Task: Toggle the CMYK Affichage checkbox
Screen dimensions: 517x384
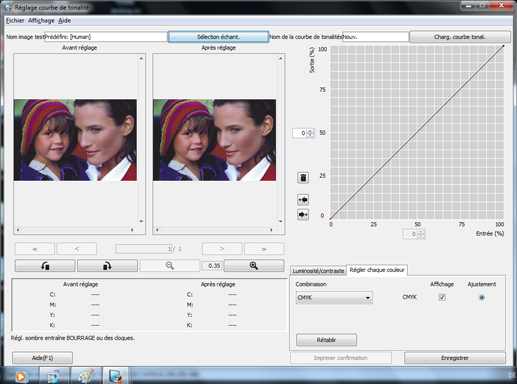Action: [442, 297]
